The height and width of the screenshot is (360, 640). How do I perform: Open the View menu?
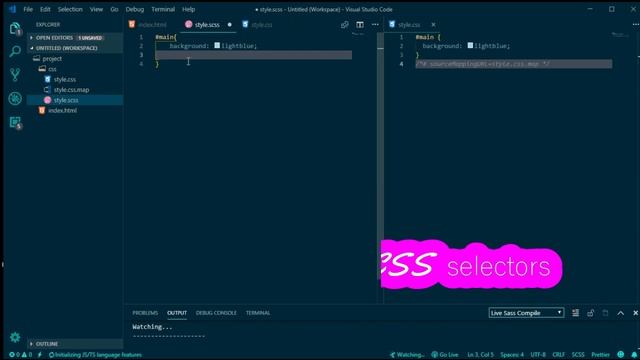[x=96, y=9]
